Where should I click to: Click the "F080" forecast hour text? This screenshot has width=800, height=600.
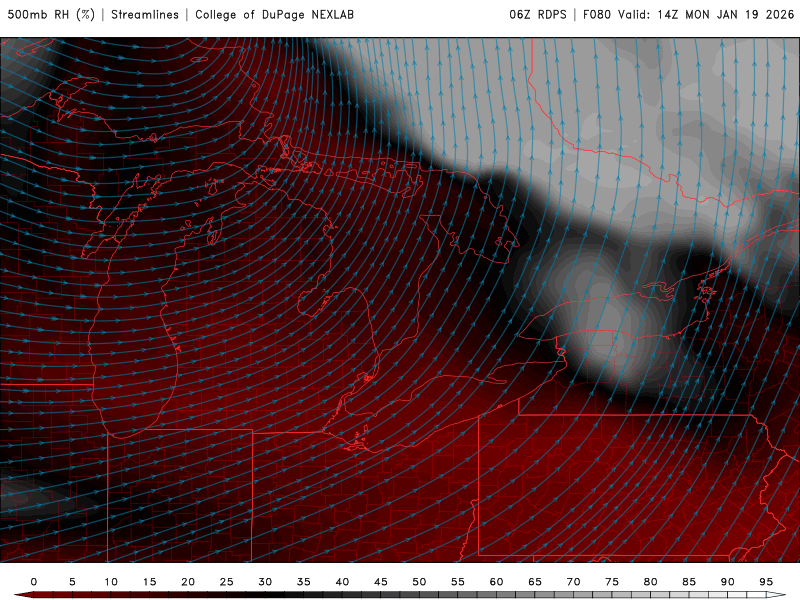[x=596, y=15]
